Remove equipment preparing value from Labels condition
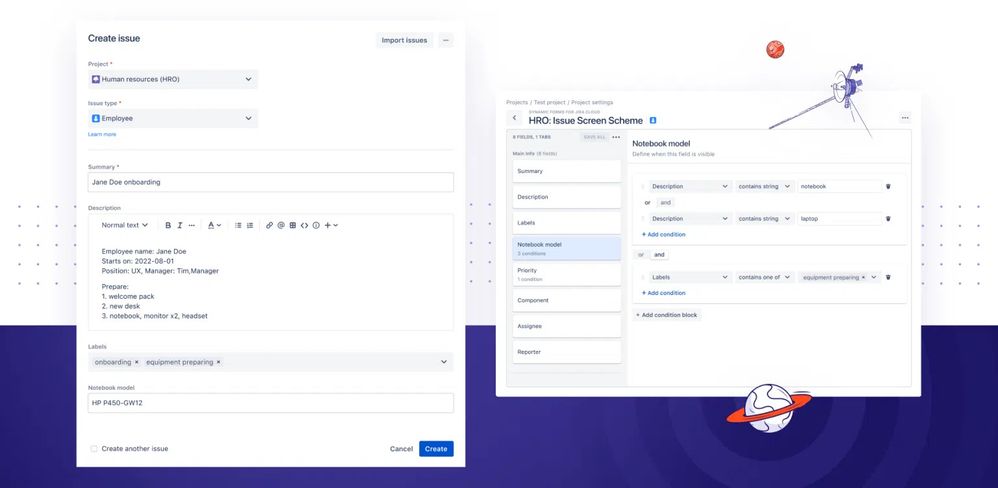Screen dimensions: 998x488 (863, 277)
